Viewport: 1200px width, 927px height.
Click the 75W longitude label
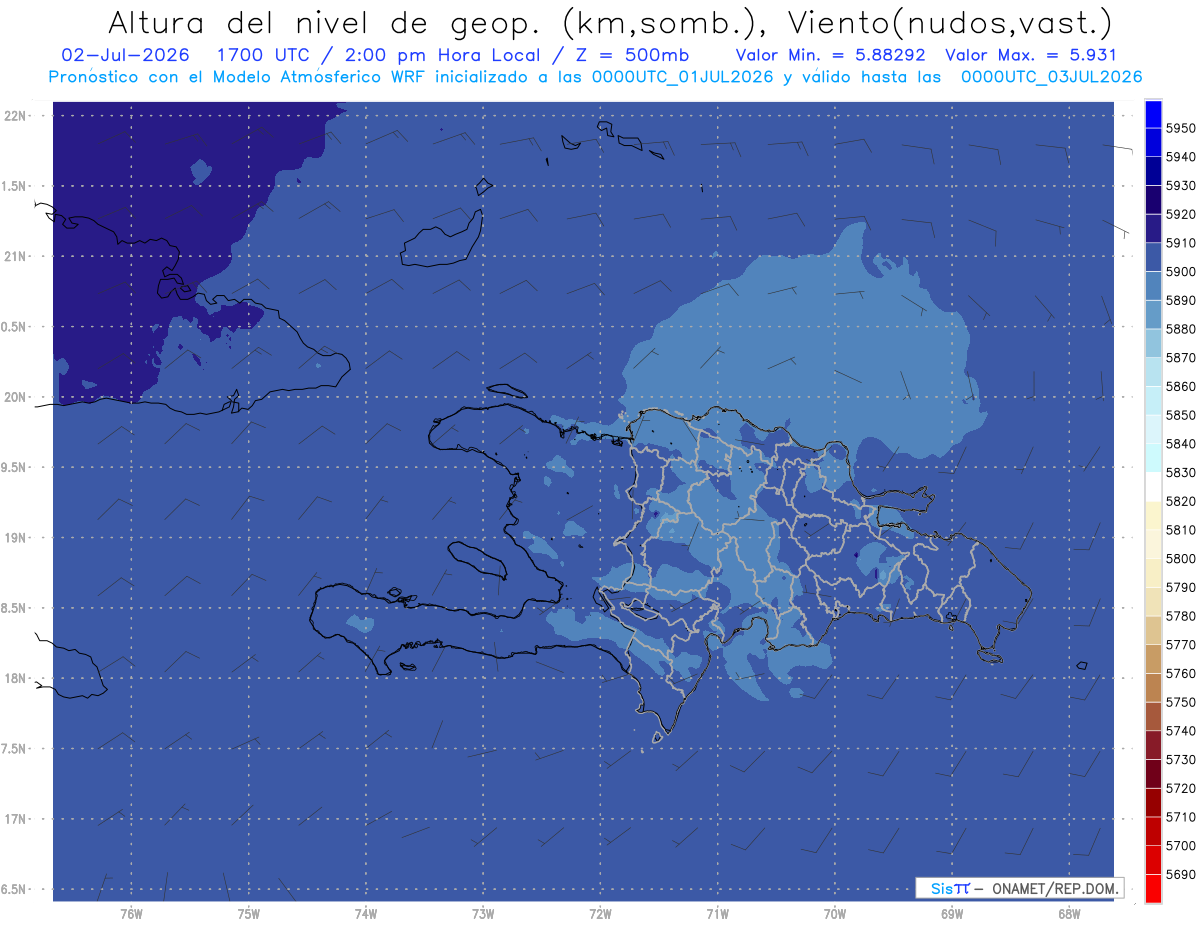pyautogui.click(x=248, y=912)
